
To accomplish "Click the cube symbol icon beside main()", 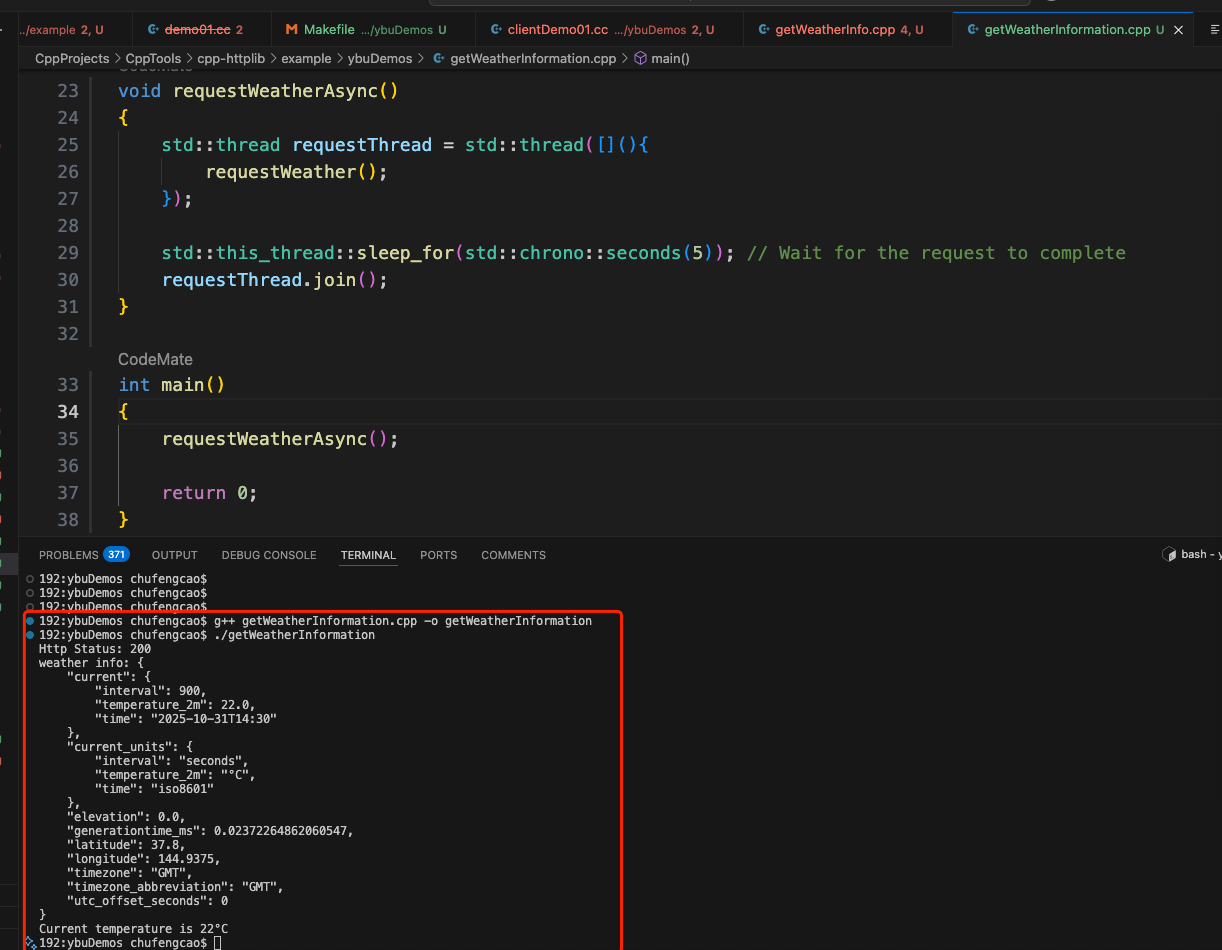I will coord(641,59).
